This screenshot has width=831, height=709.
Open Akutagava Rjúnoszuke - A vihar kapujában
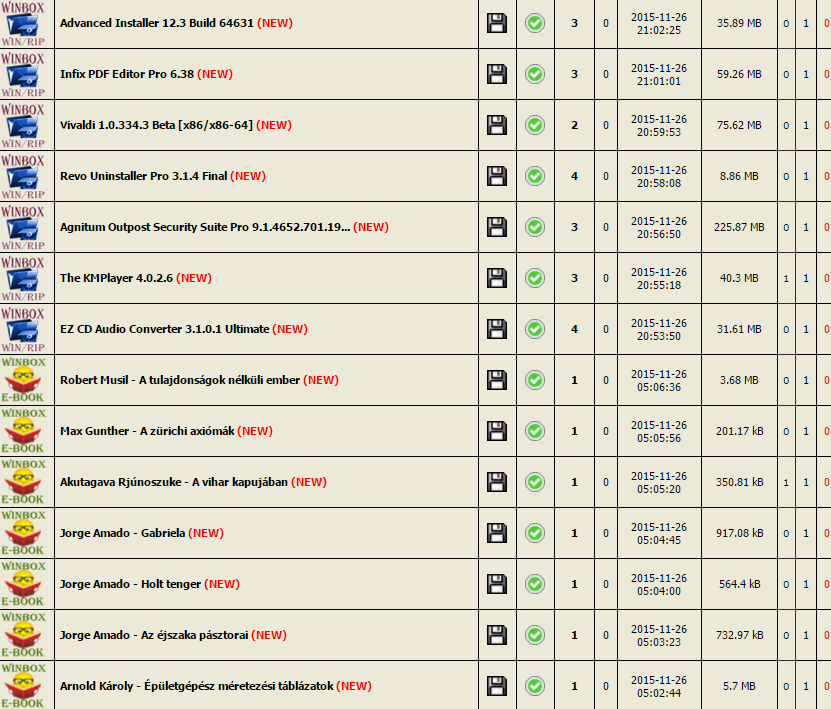[174, 482]
